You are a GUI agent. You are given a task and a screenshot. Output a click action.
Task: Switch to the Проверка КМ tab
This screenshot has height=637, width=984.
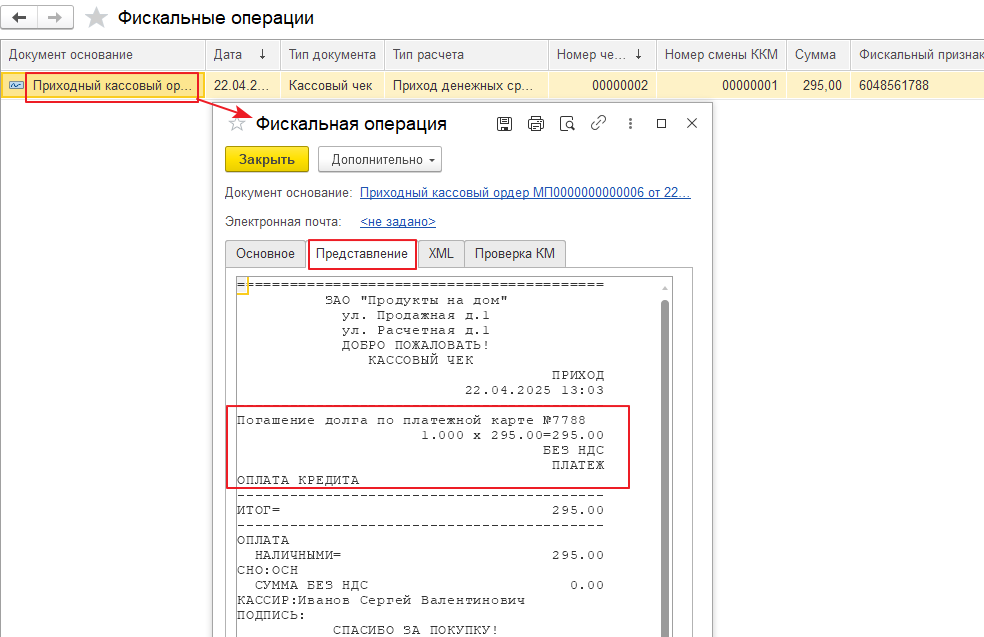tap(514, 254)
